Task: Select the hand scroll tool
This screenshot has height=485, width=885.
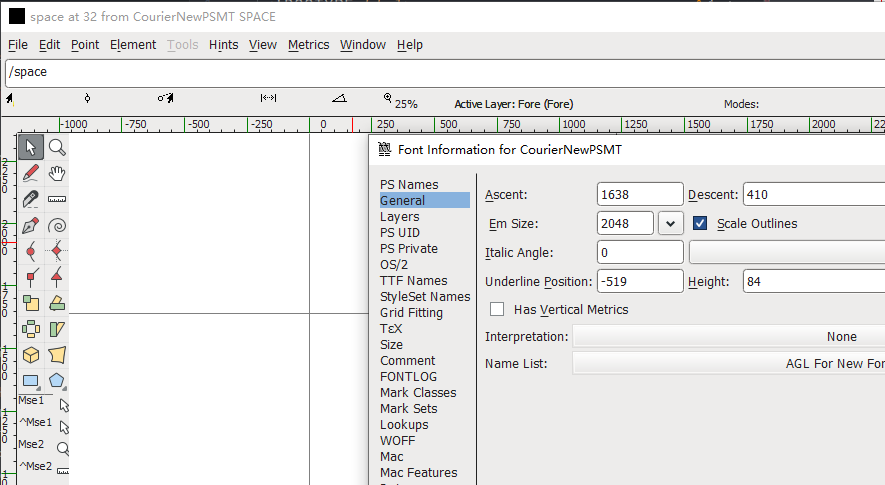Action: pyautogui.click(x=56, y=173)
